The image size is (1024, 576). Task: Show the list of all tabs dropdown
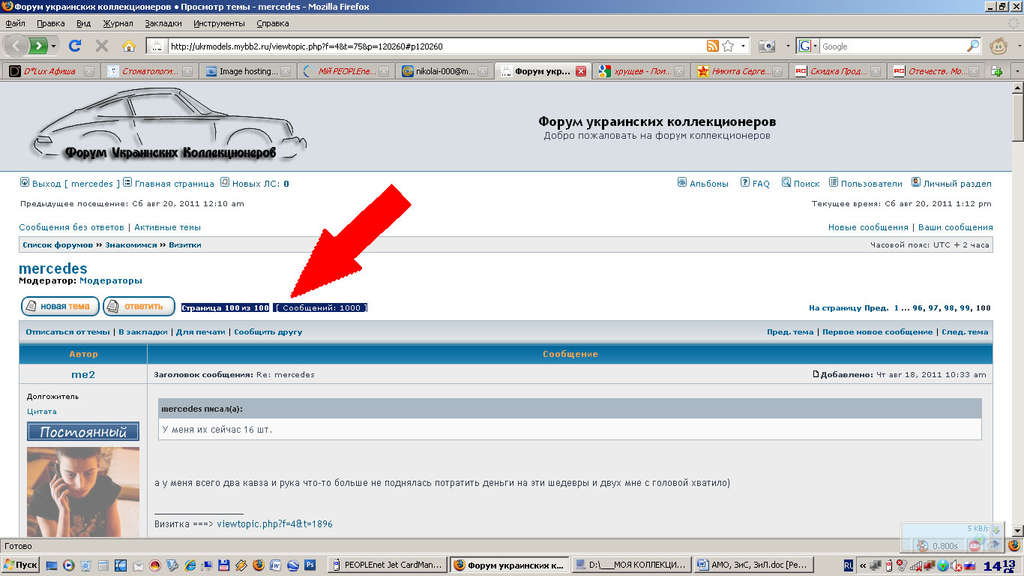1017,71
